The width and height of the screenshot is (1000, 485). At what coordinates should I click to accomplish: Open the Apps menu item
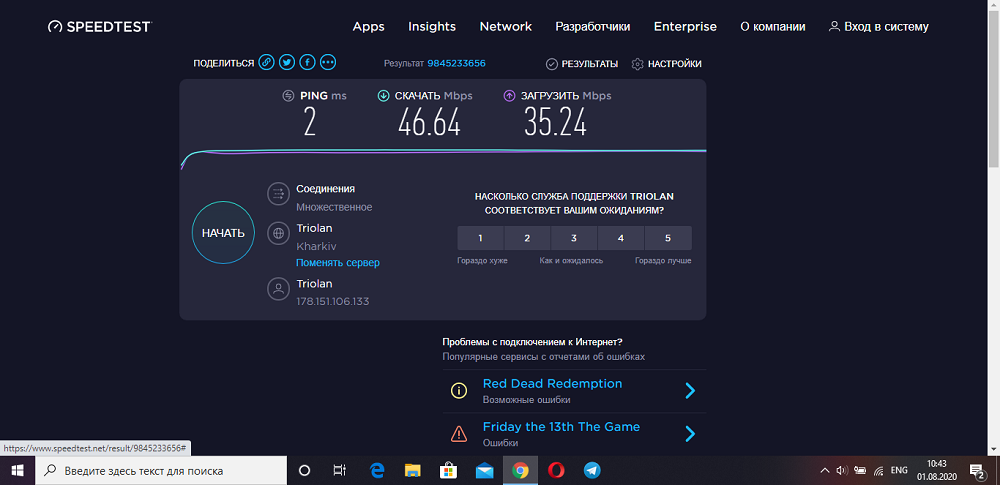369,27
